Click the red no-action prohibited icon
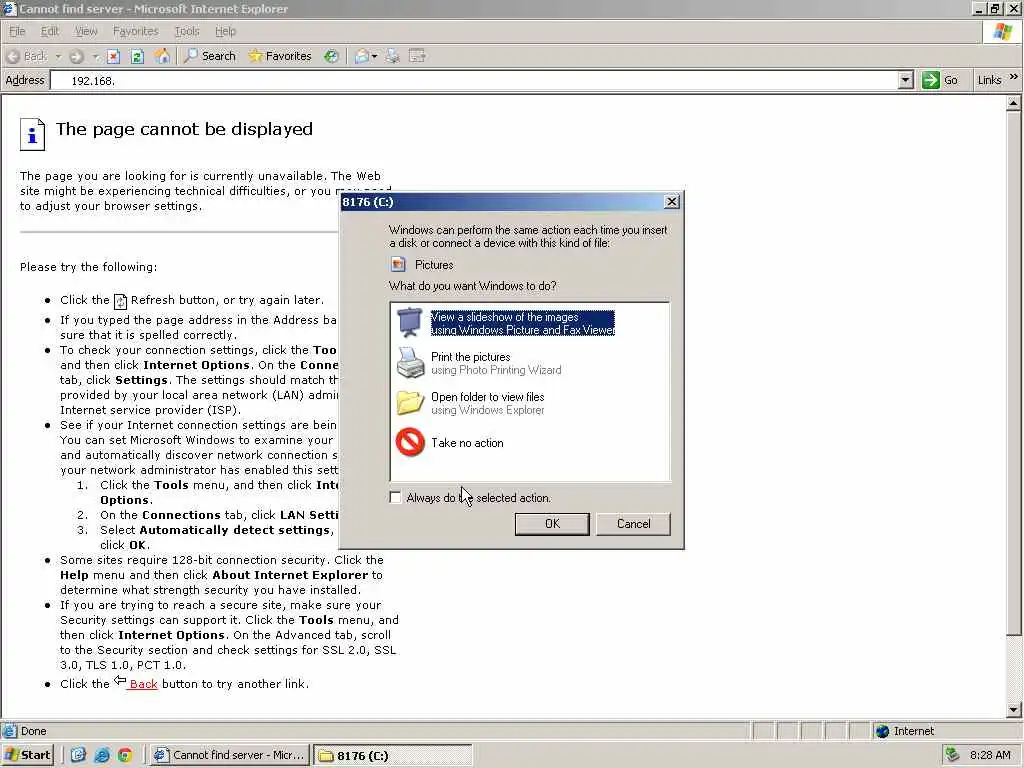1024x768 pixels. click(410, 442)
